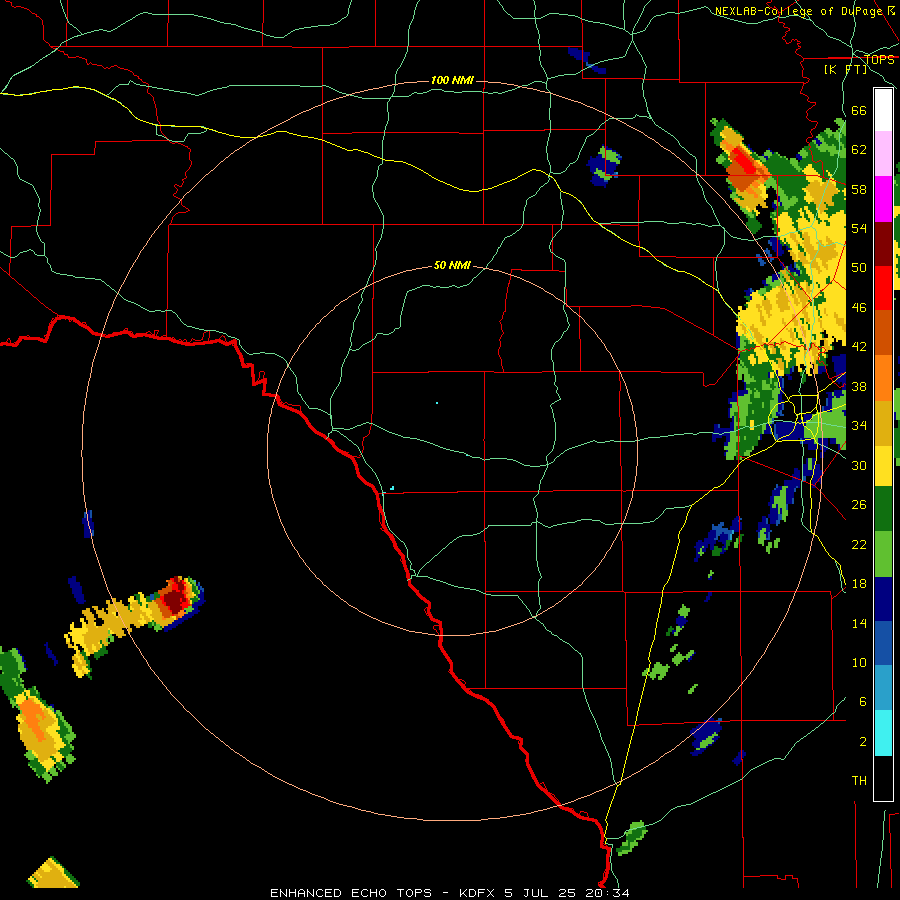Click the "KDFX" radar site identifier

point(477,893)
